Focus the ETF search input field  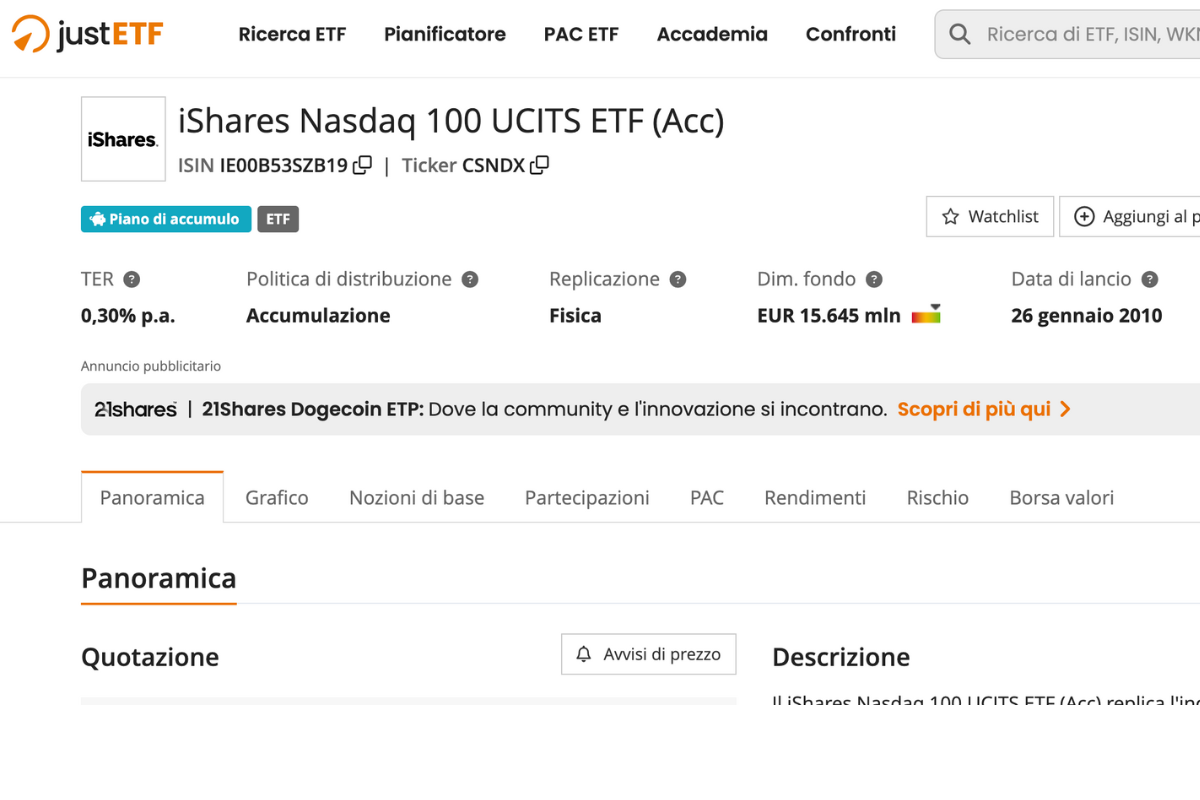[1090, 35]
